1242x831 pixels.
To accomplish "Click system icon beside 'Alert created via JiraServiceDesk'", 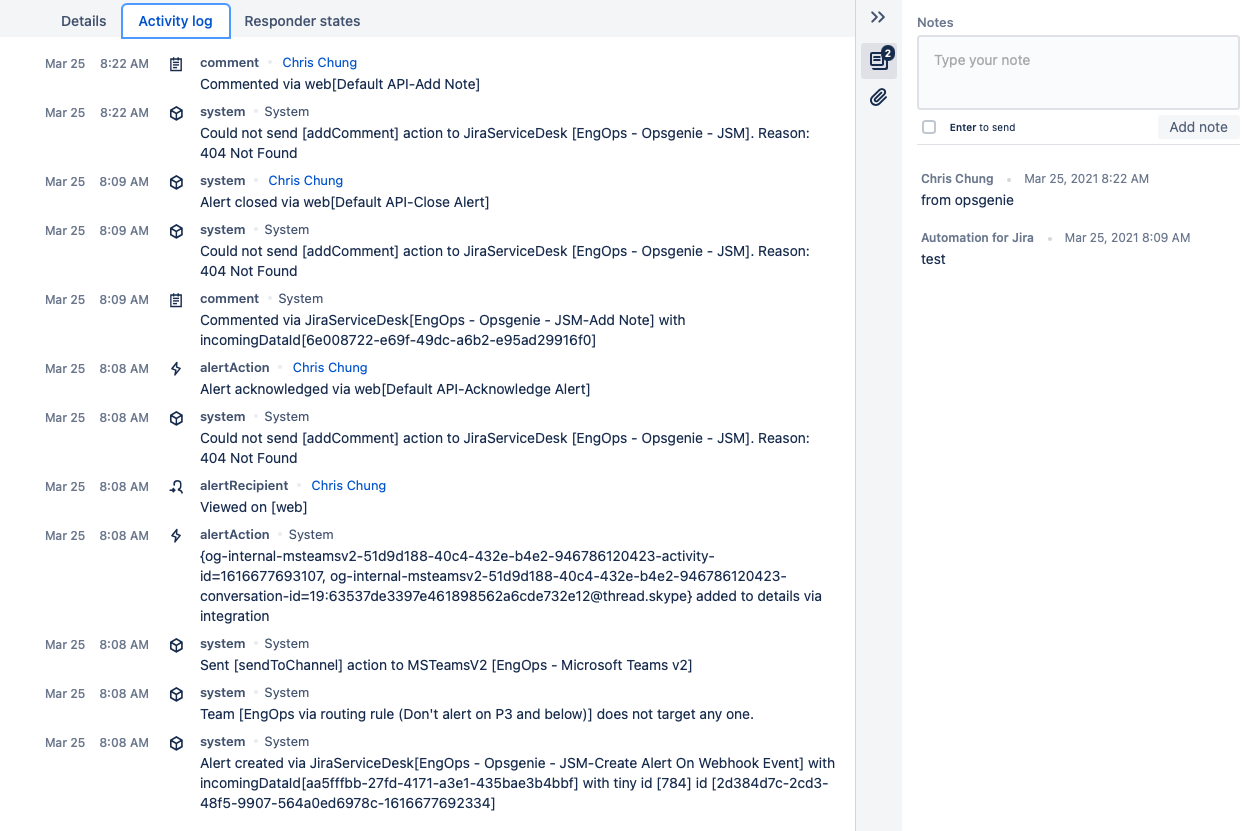I will (176, 743).
